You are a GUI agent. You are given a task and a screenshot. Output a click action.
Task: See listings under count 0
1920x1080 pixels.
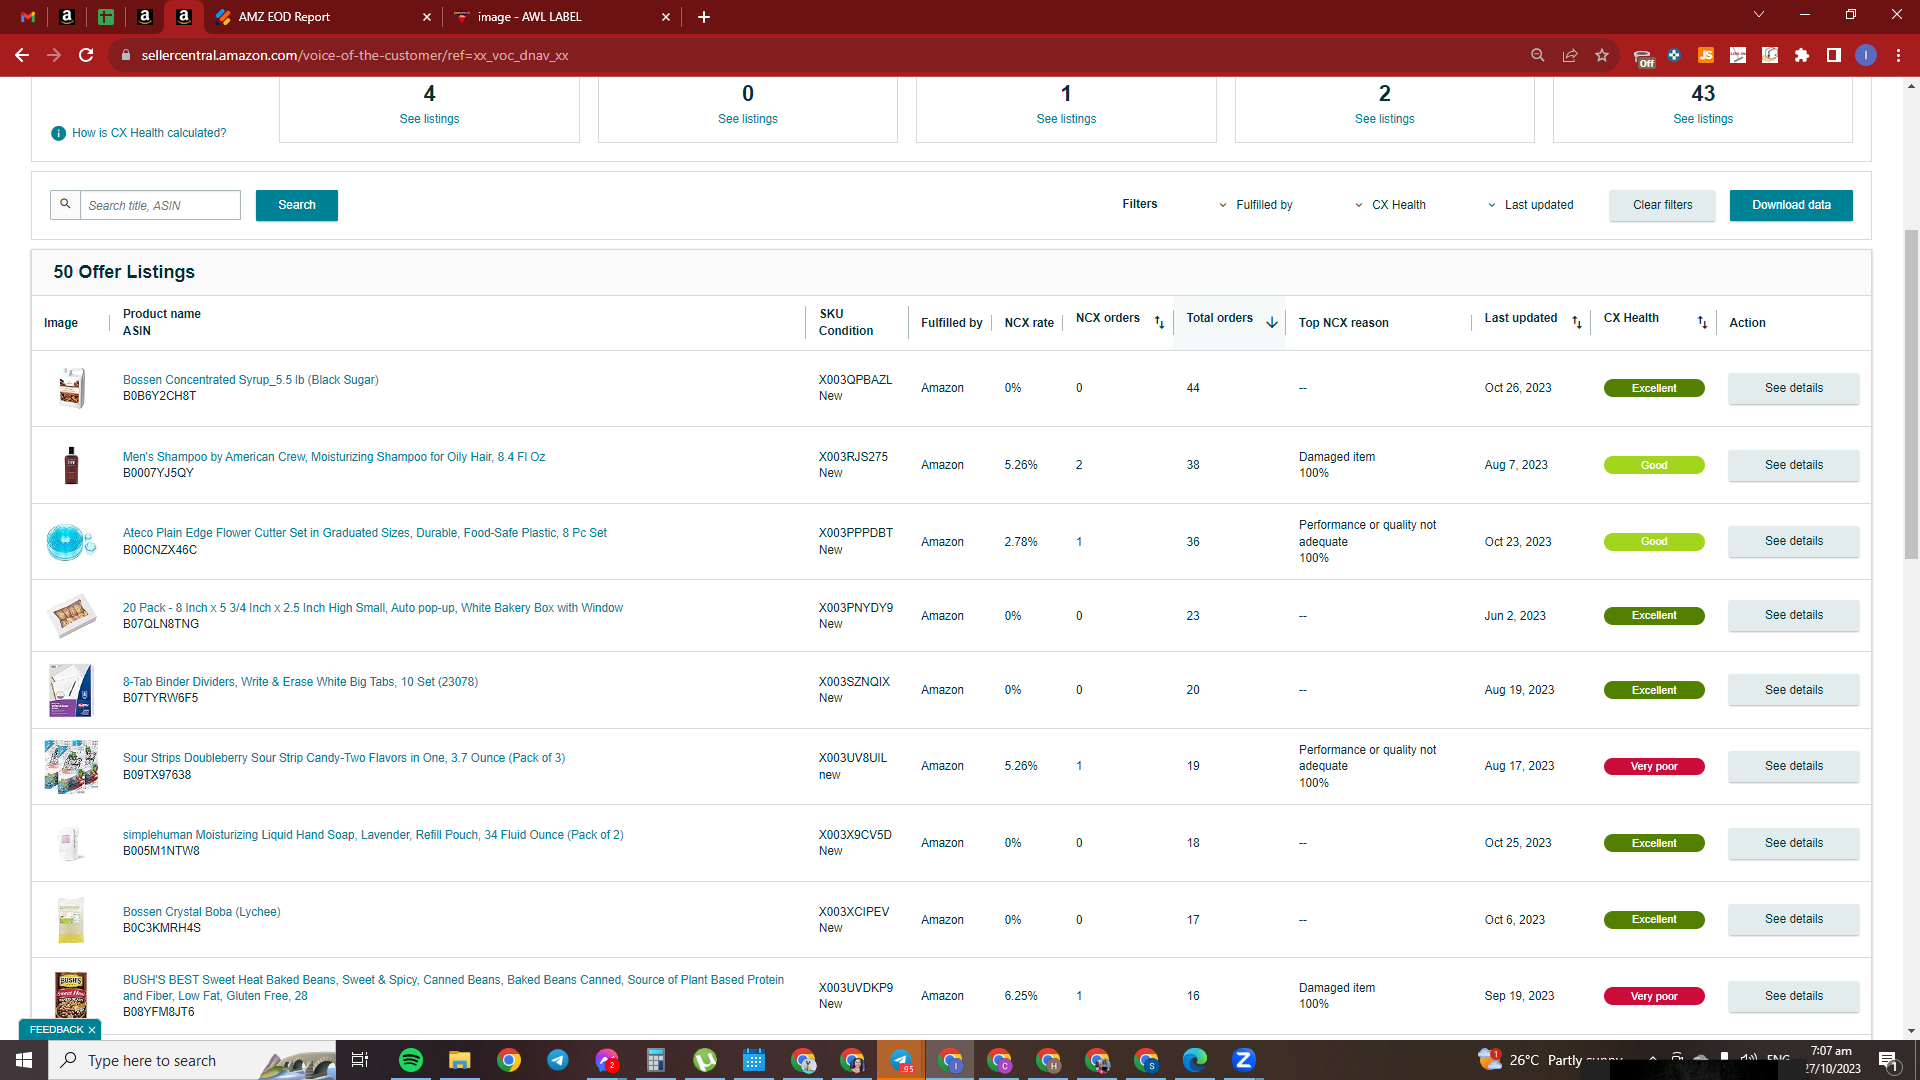pos(748,119)
